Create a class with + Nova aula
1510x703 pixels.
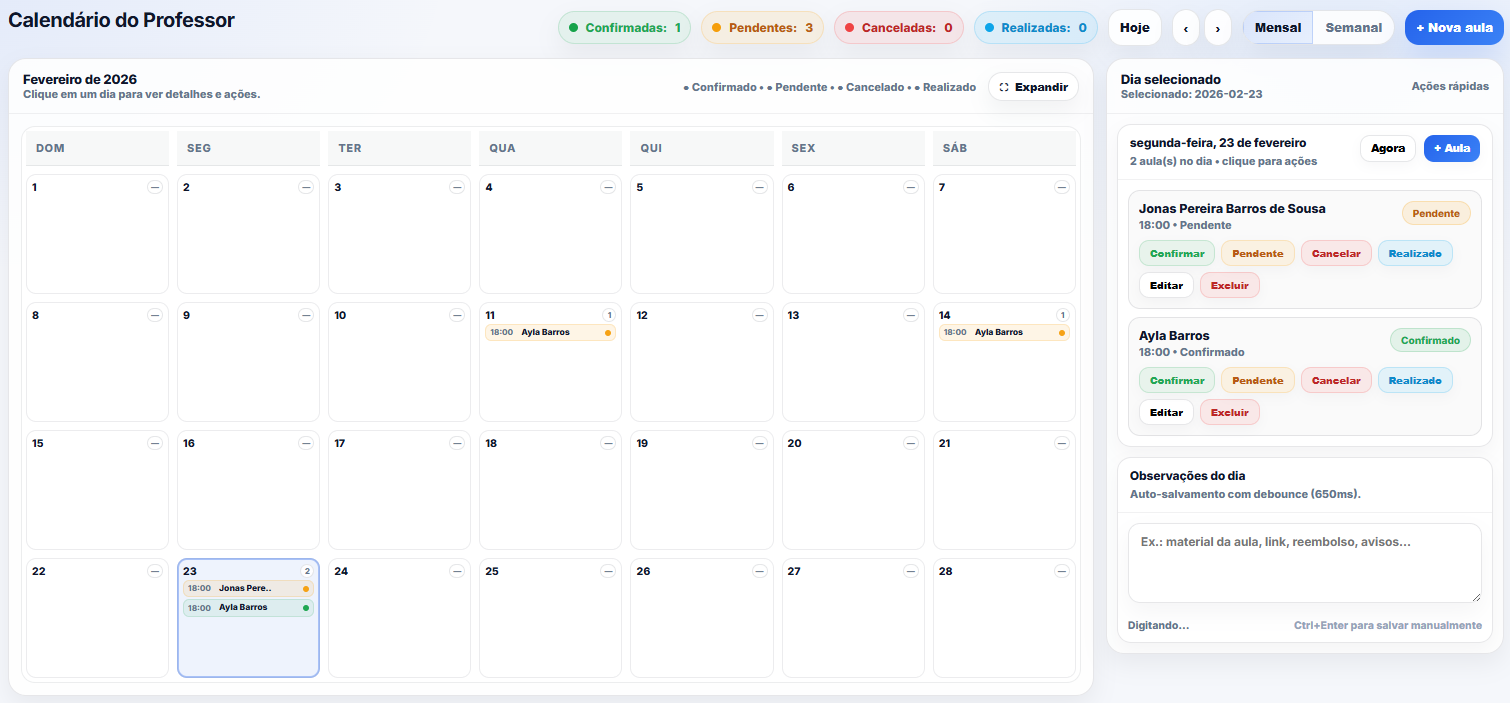pyautogui.click(x=1454, y=27)
